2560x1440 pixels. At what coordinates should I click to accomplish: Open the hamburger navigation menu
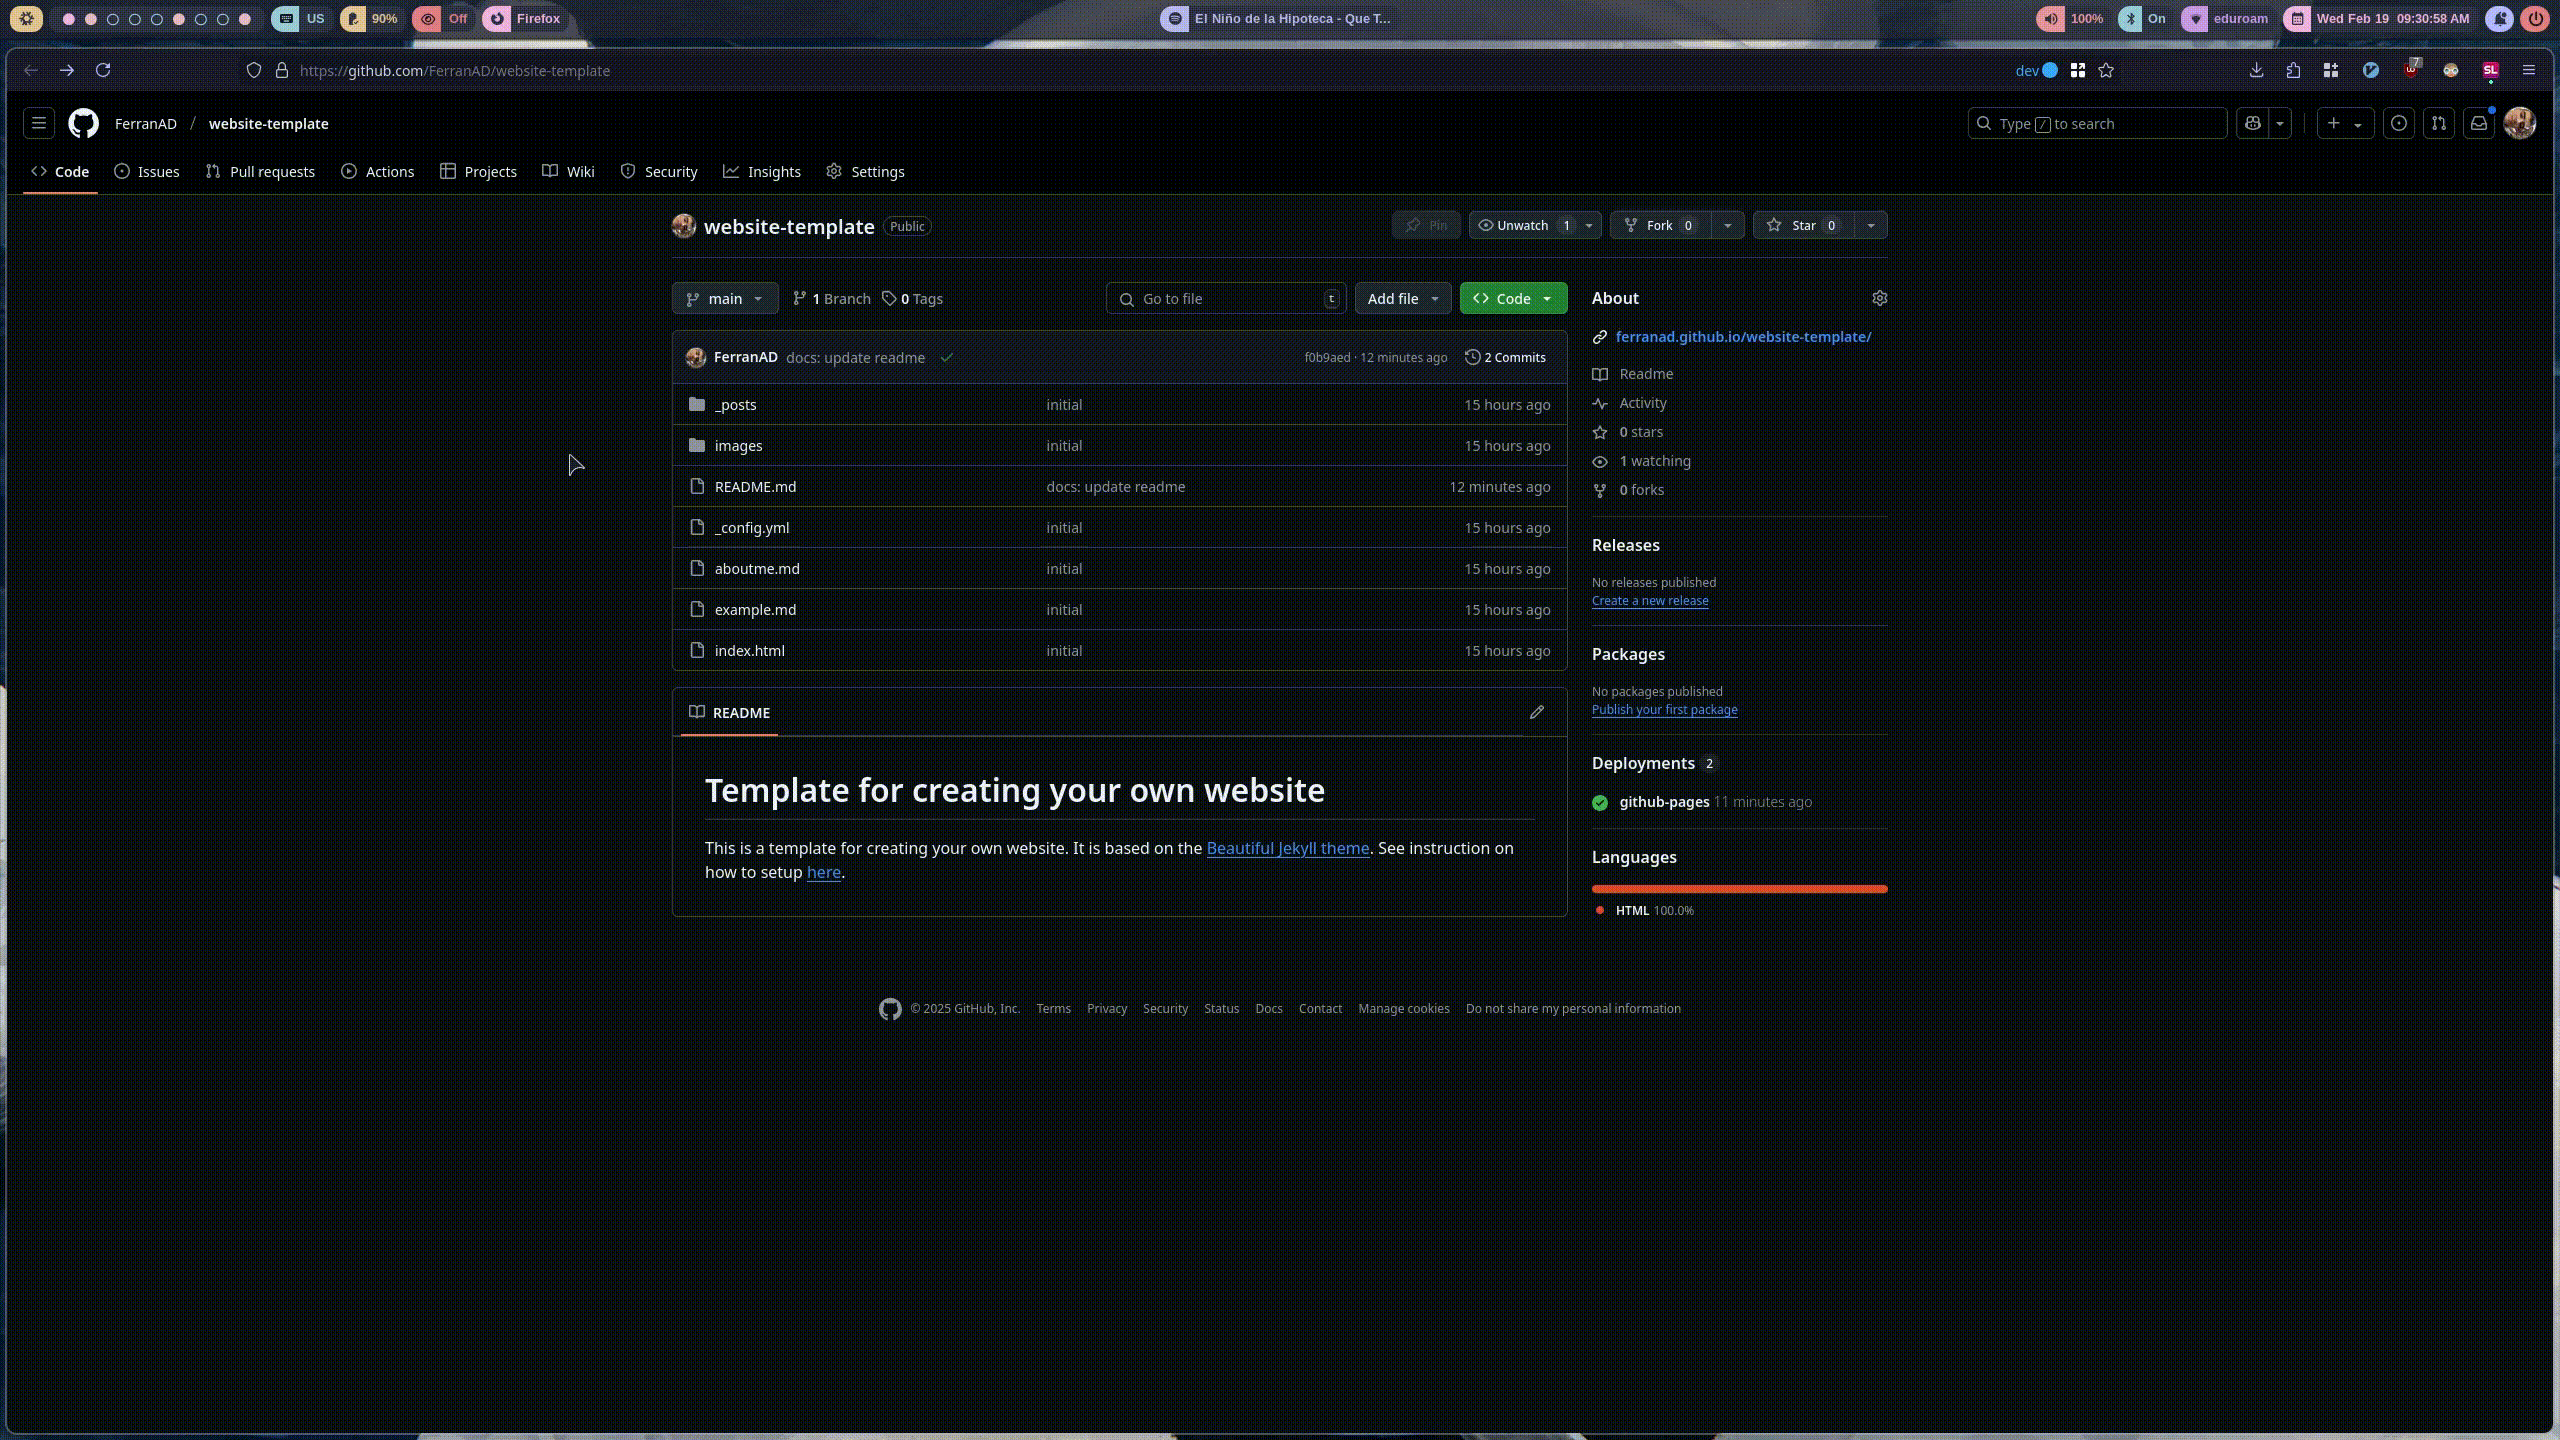pyautogui.click(x=39, y=123)
